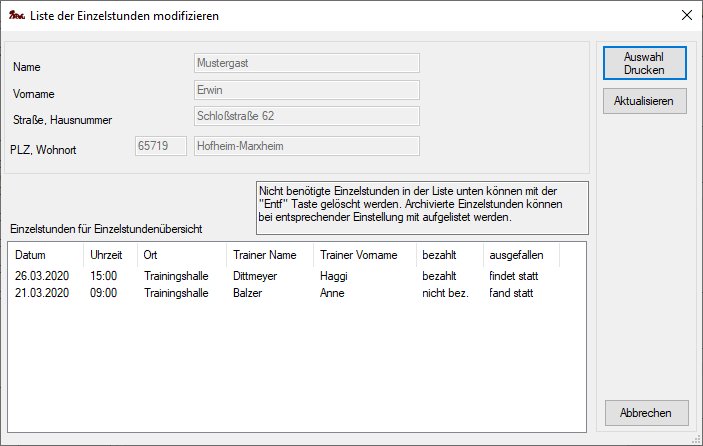
Task: Click the Name field containing Mustergast
Action: pyautogui.click(x=304, y=63)
